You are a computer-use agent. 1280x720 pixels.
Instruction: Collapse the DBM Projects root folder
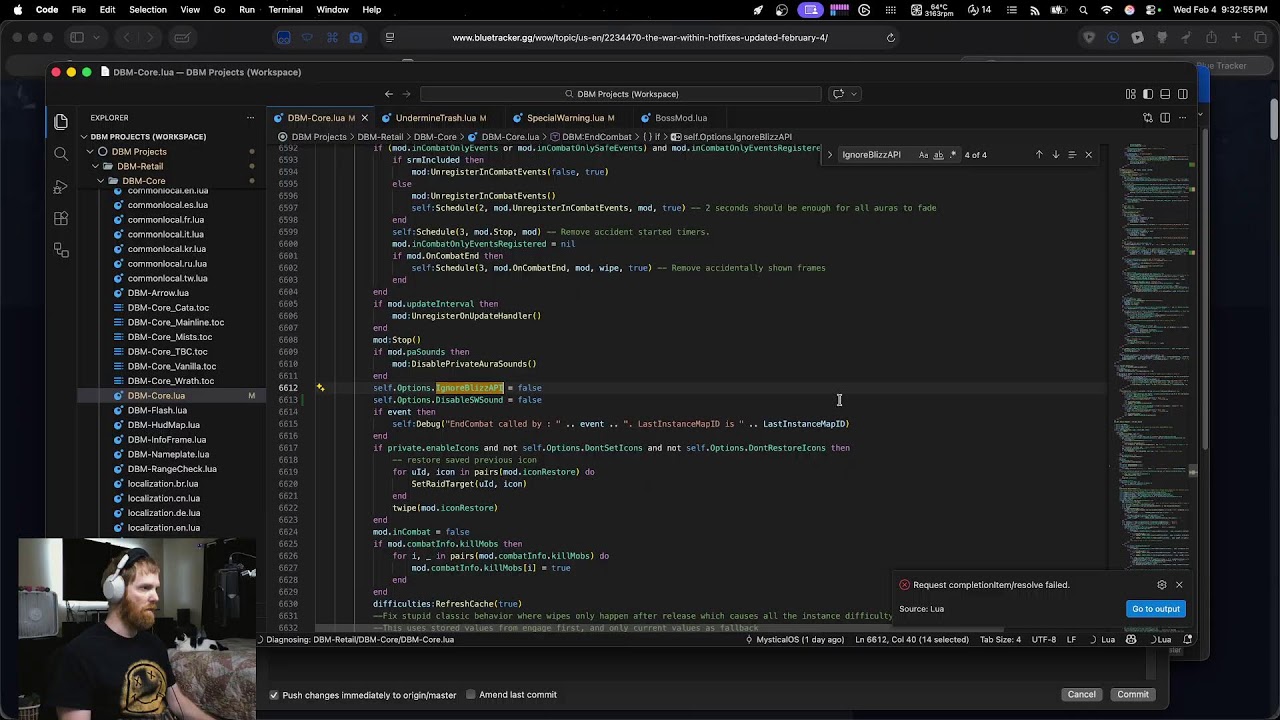point(139,152)
